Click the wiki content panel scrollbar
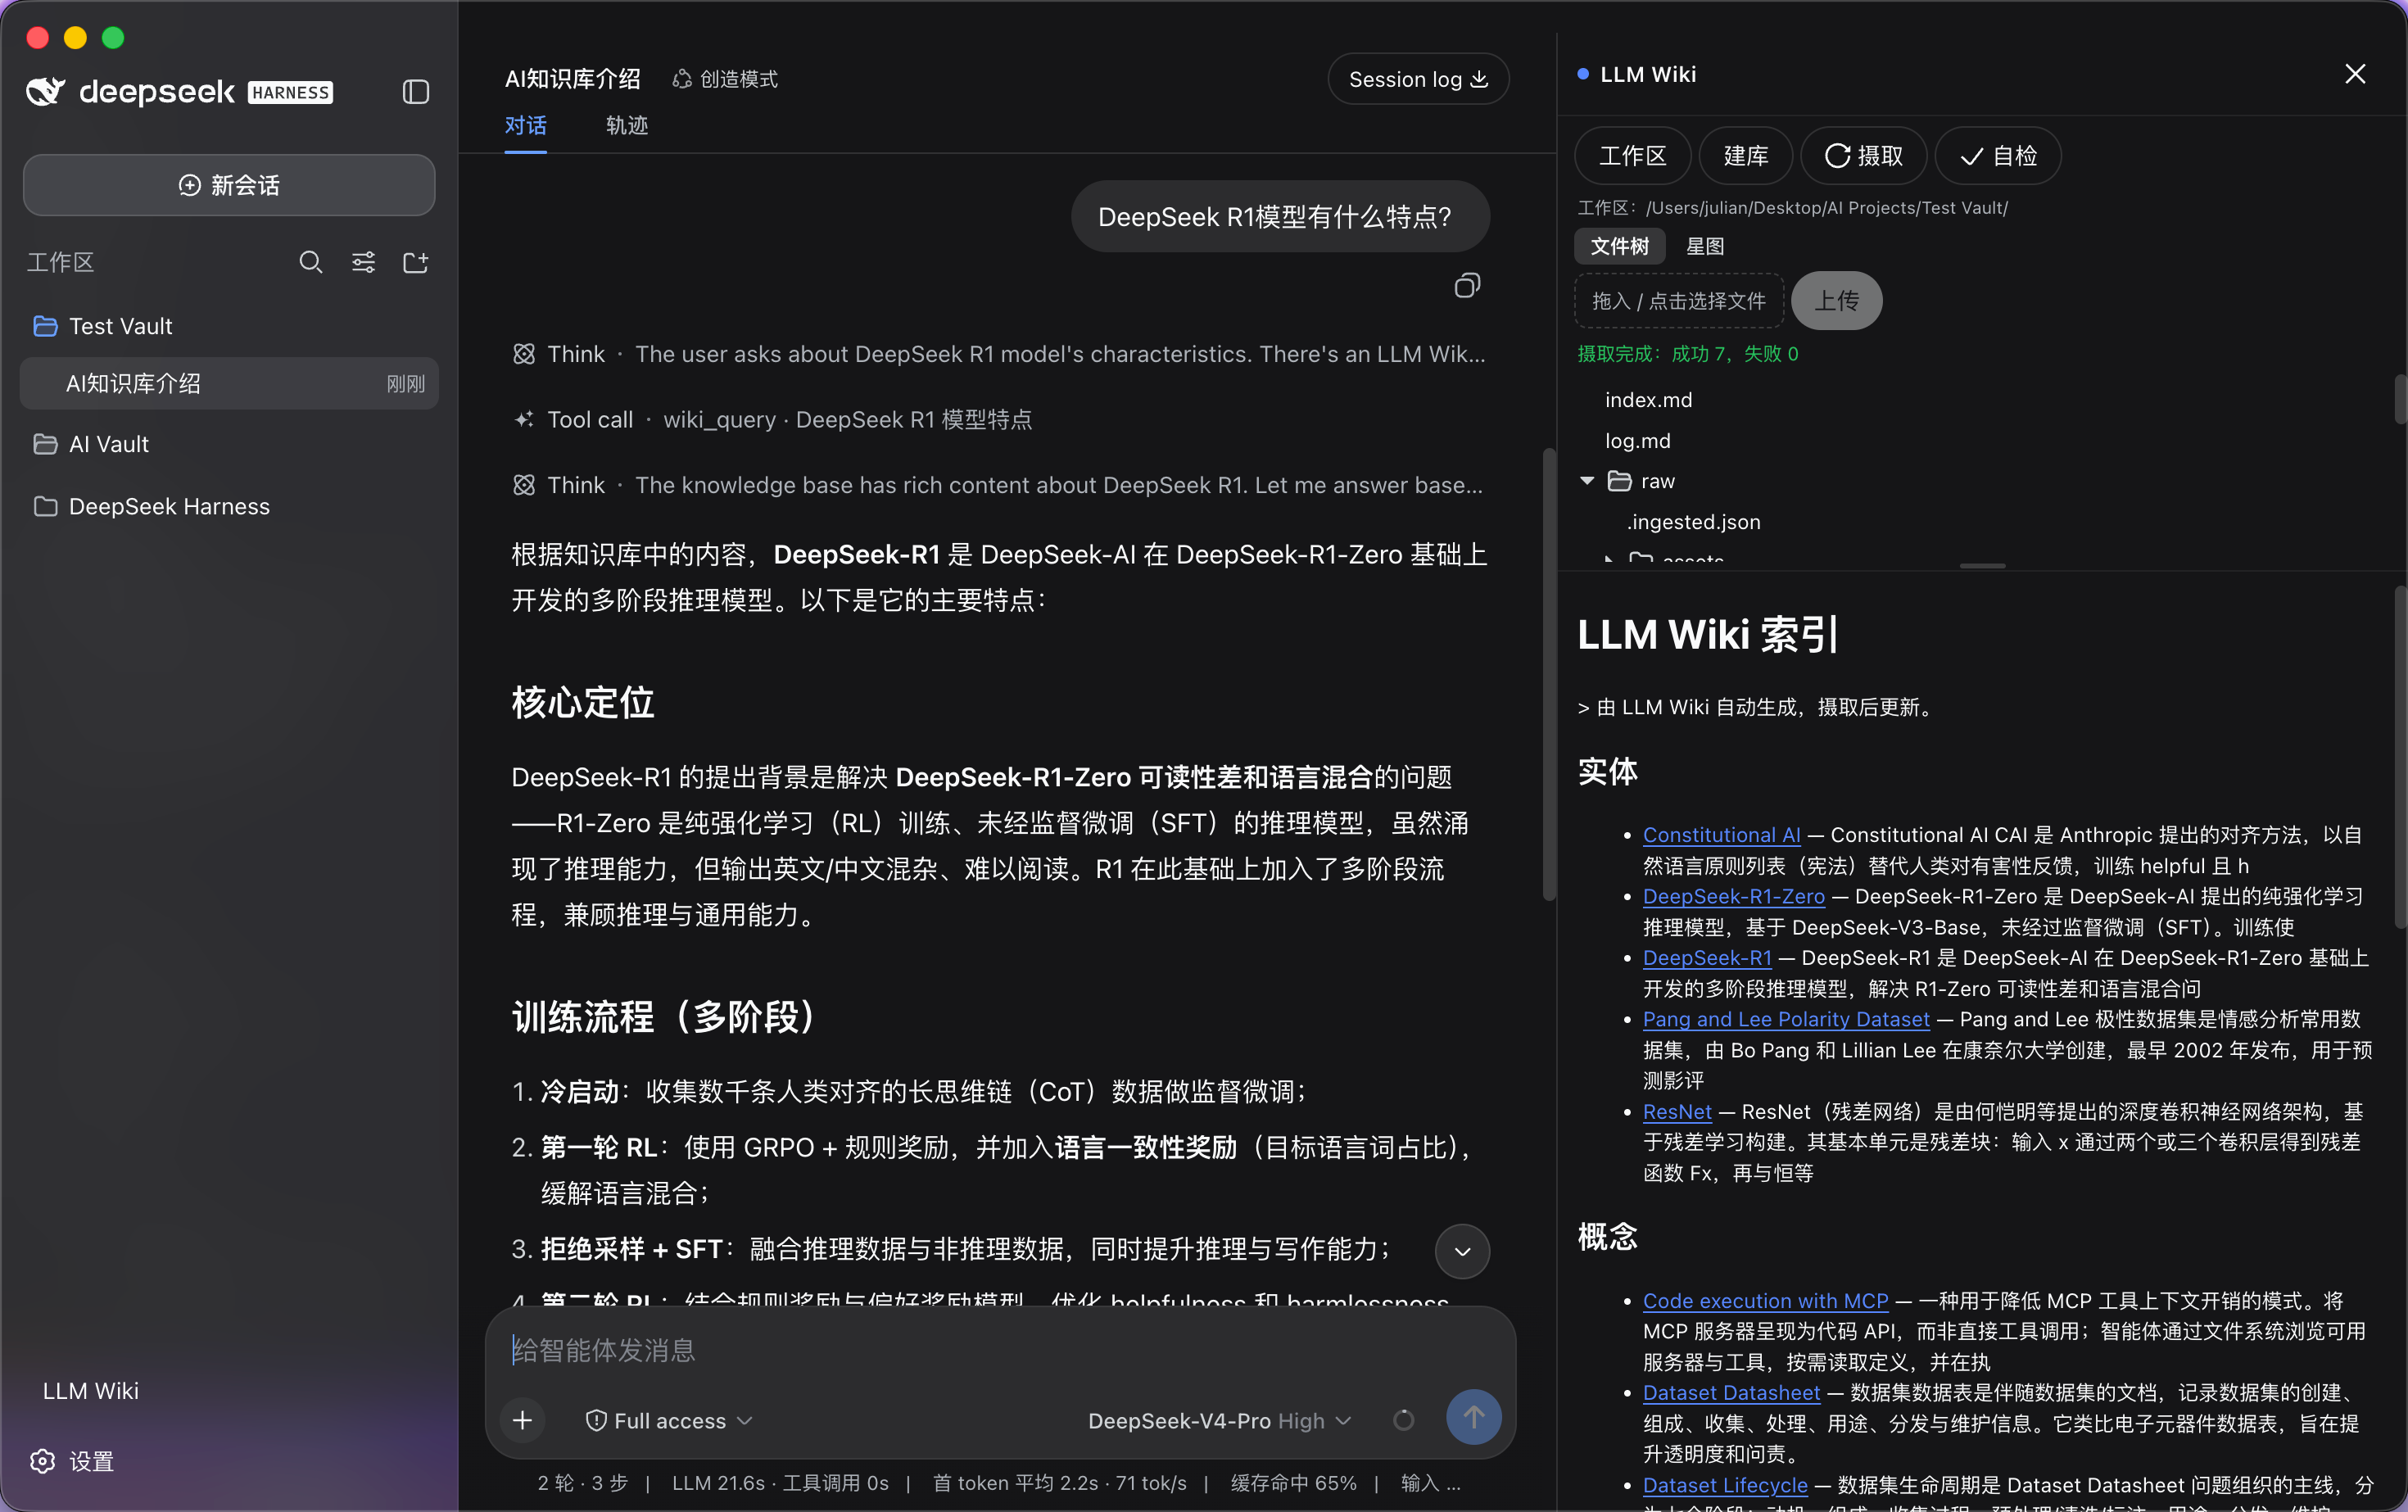2408x1512 pixels. point(2400,758)
